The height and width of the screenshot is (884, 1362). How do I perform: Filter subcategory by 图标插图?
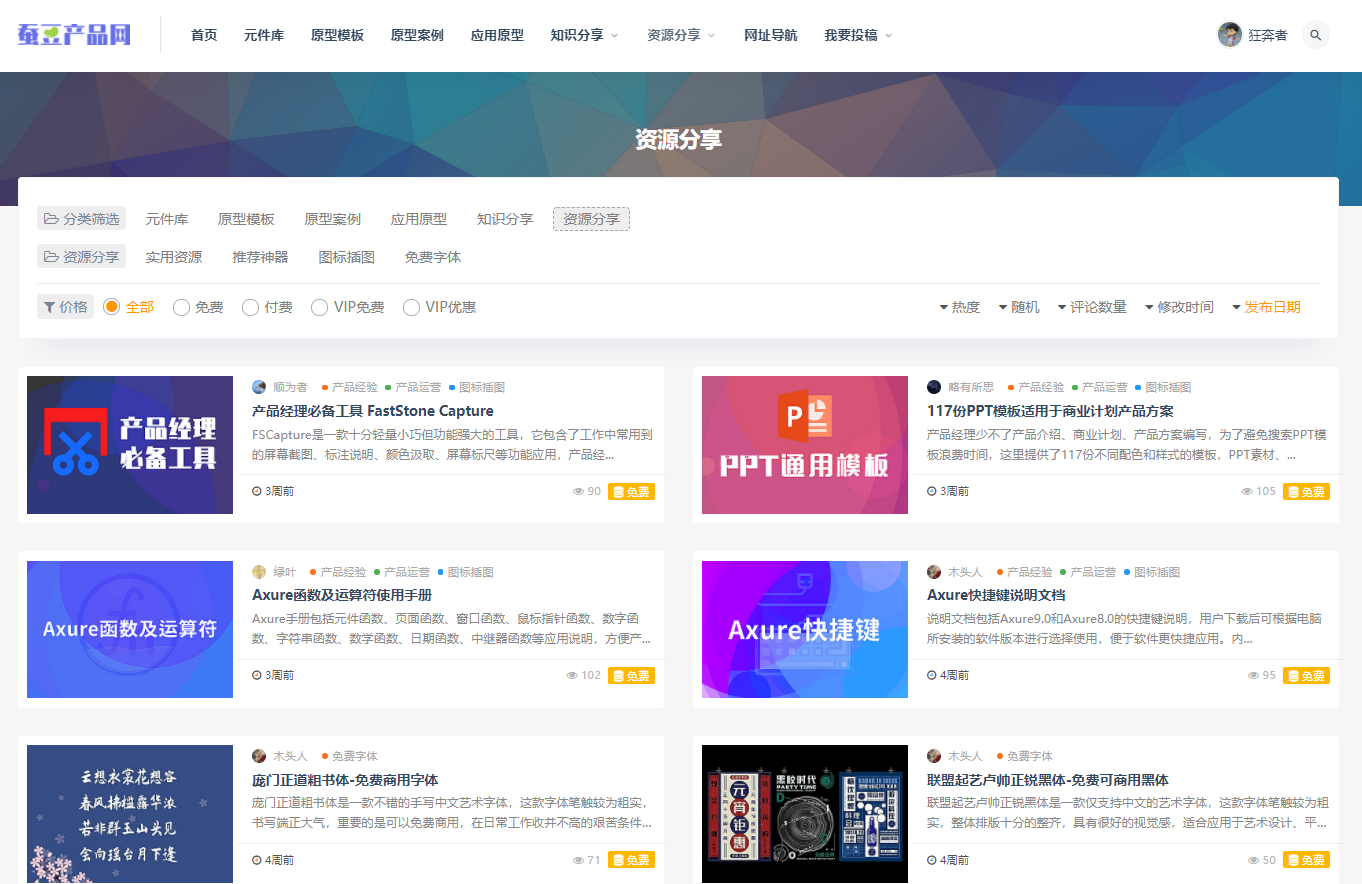coord(347,257)
